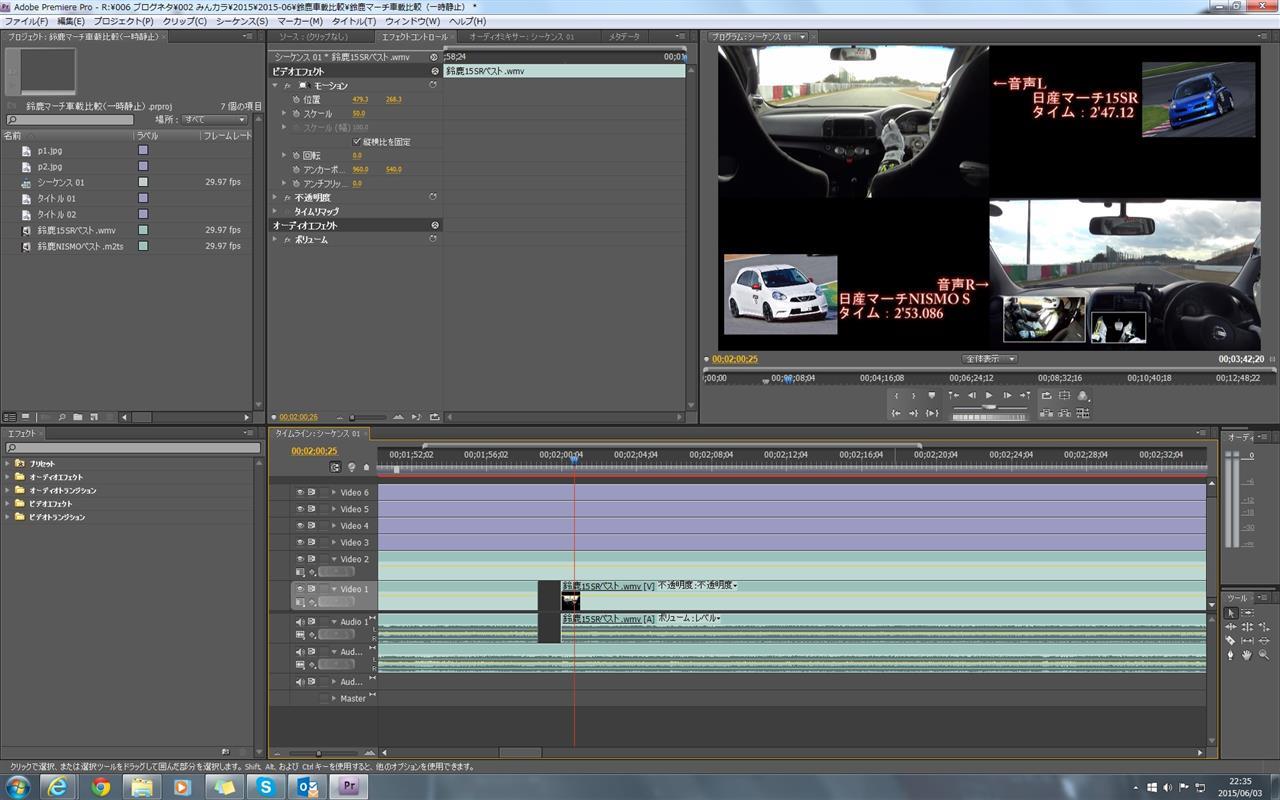
Task: Open the 全体表示 zoom level dropdown
Action: pos(990,359)
